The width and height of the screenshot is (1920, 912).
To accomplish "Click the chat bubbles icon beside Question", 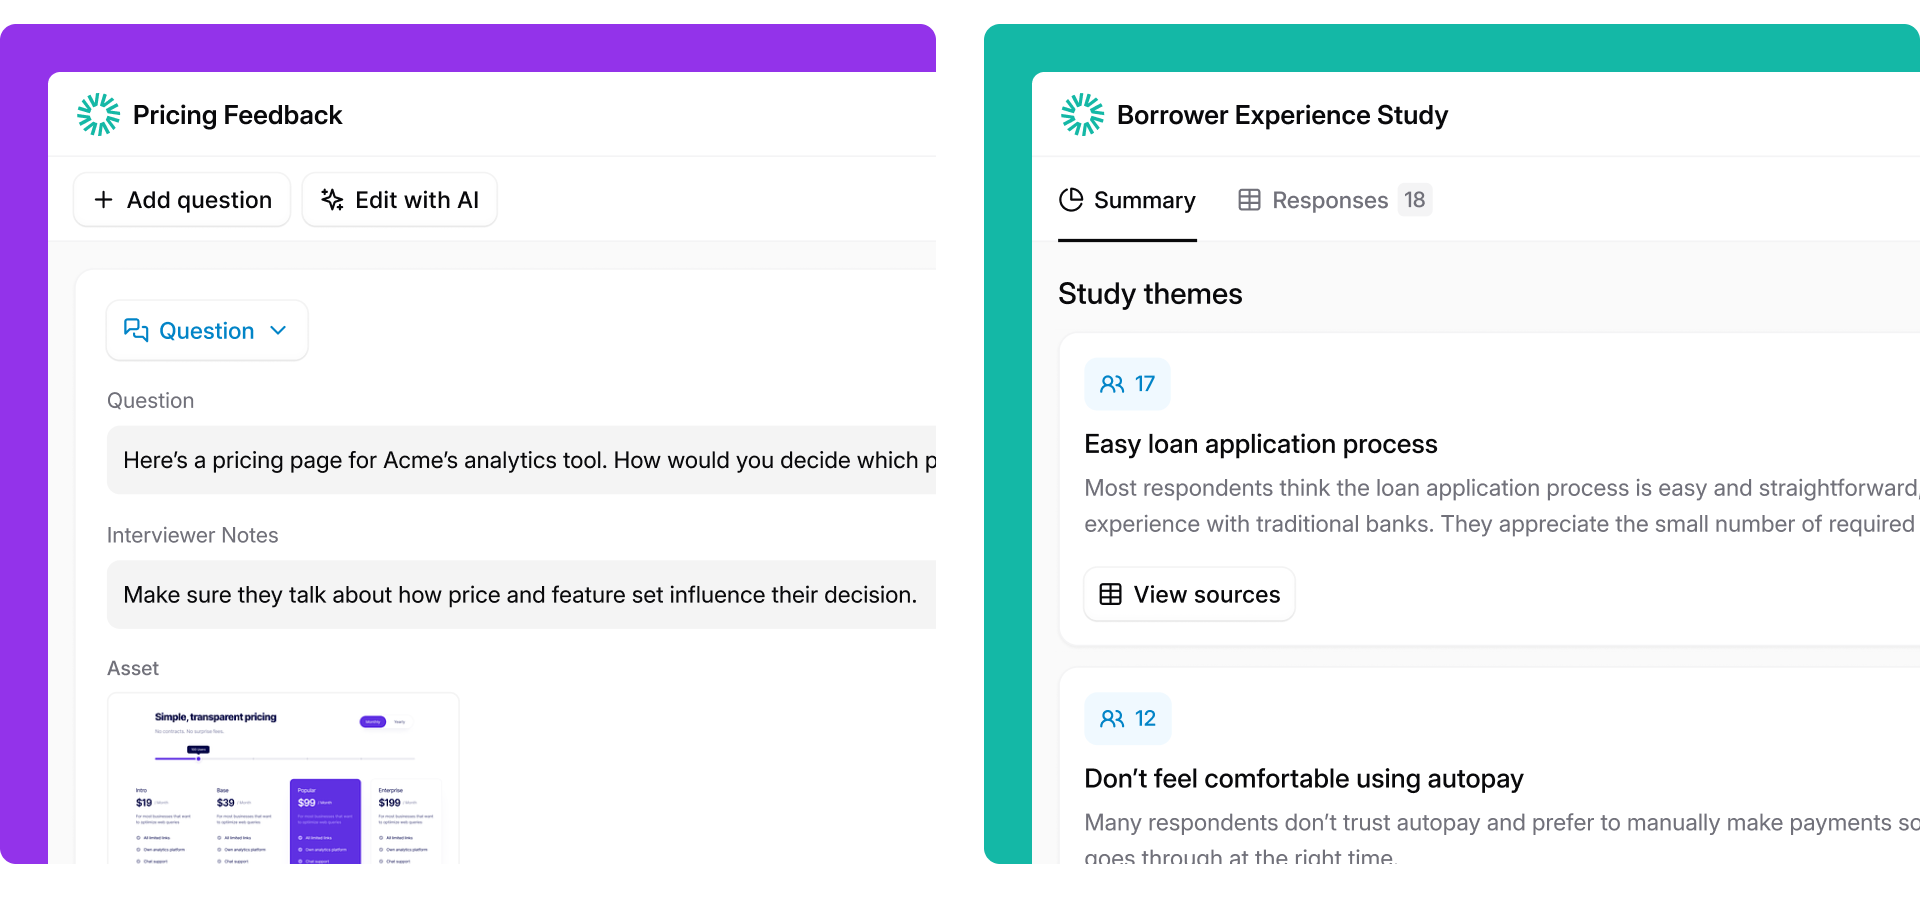I will coord(136,330).
